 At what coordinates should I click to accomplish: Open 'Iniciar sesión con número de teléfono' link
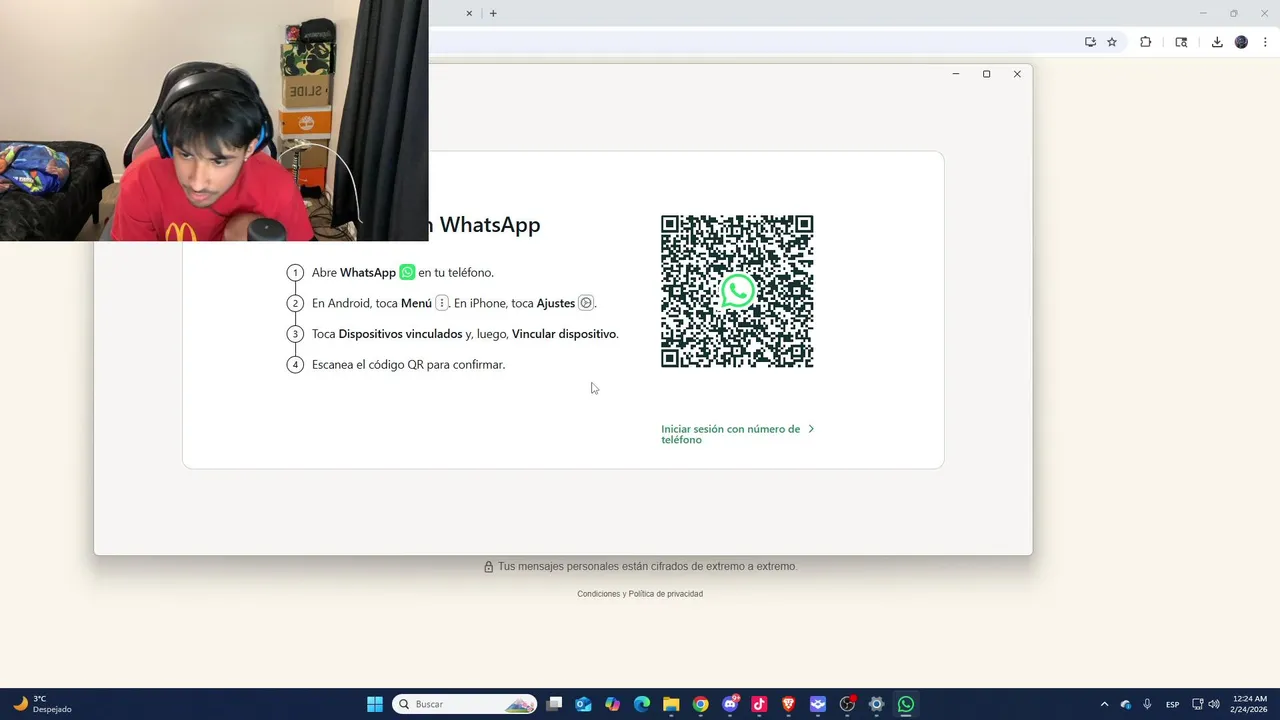point(730,434)
